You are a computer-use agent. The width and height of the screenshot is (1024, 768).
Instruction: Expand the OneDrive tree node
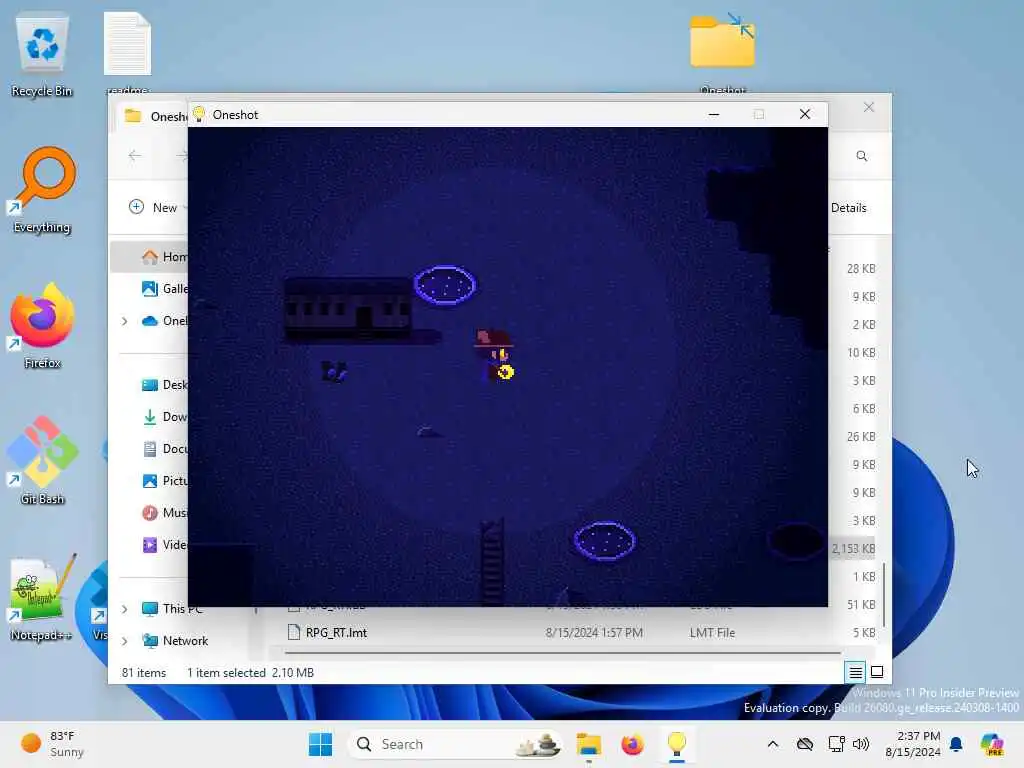click(125, 321)
